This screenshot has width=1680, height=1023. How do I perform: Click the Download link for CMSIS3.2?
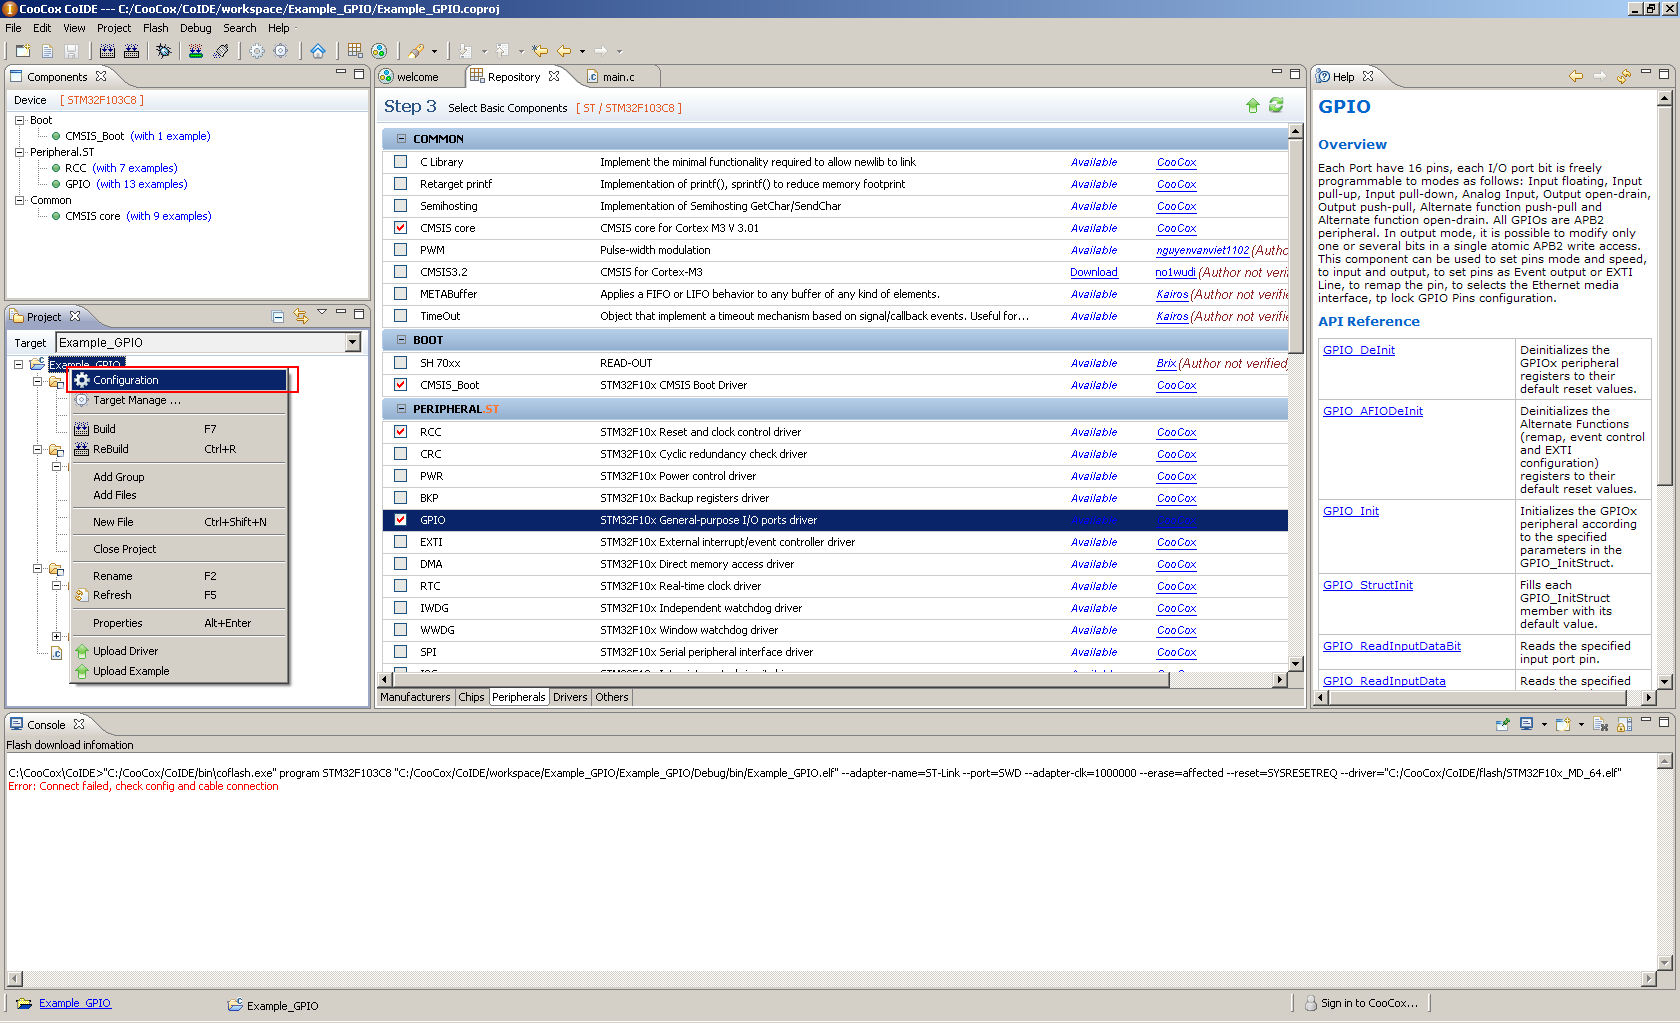(x=1093, y=272)
